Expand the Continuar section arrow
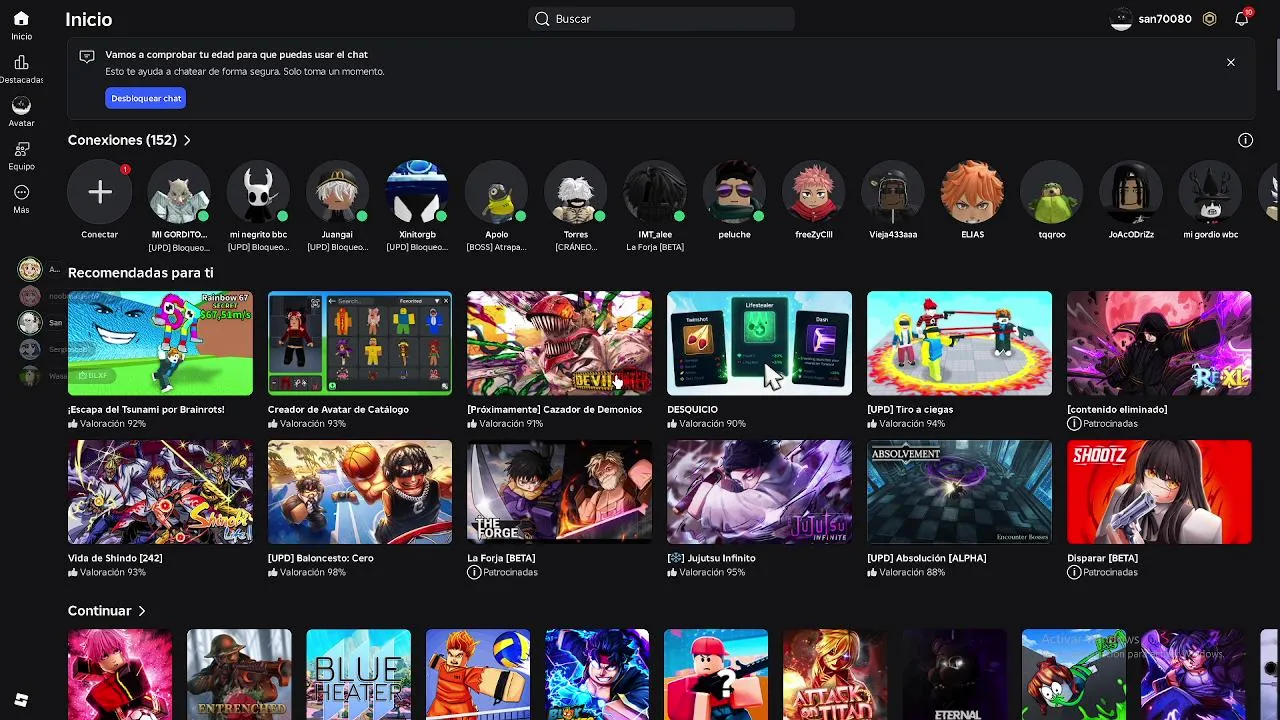The height and width of the screenshot is (720, 1280). click(x=142, y=611)
